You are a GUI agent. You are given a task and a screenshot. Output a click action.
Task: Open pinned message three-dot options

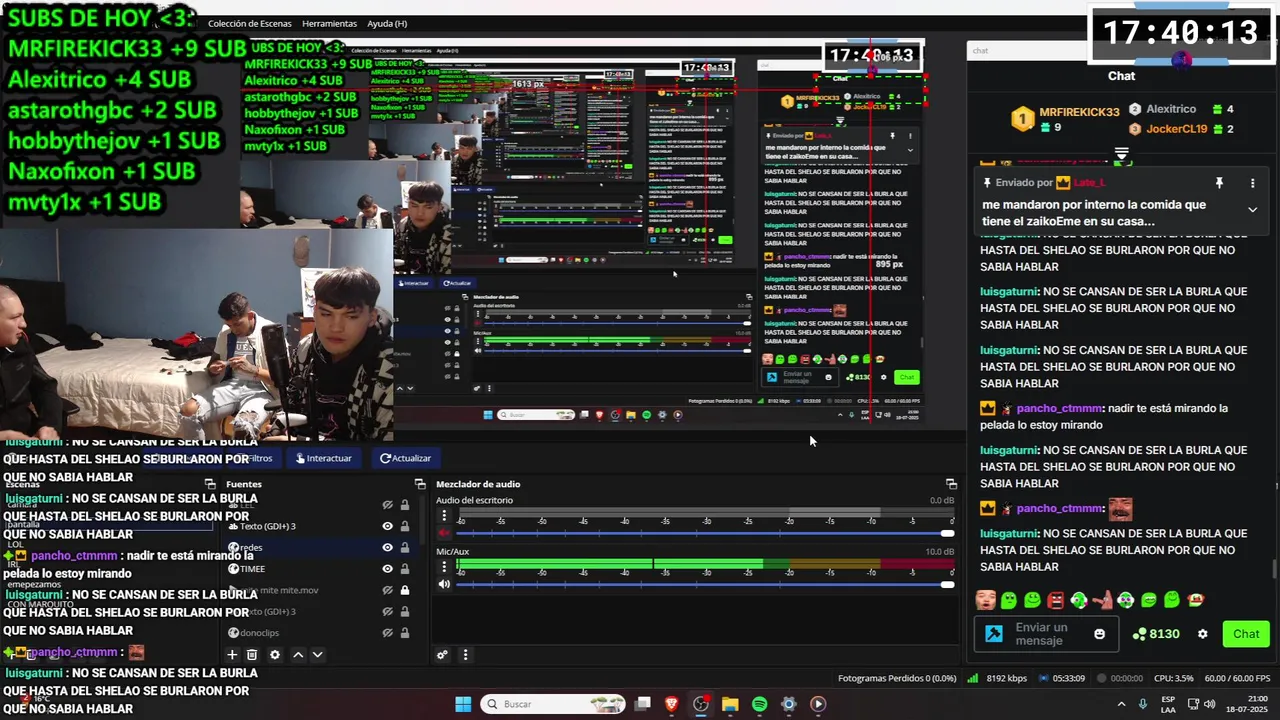[x=1252, y=183]
